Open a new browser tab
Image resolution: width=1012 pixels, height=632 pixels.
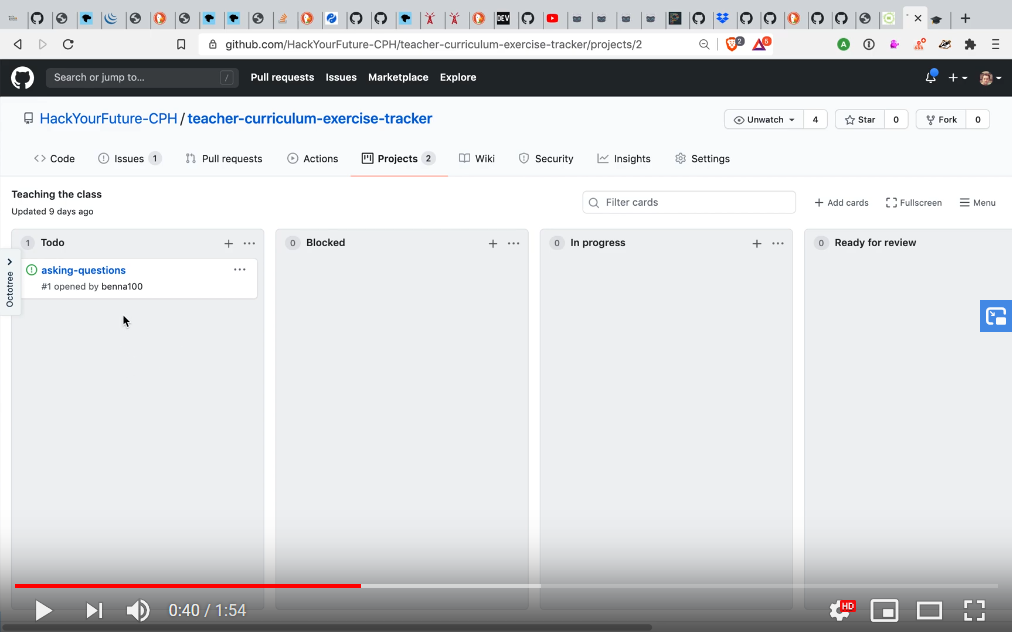coord(965,18)
